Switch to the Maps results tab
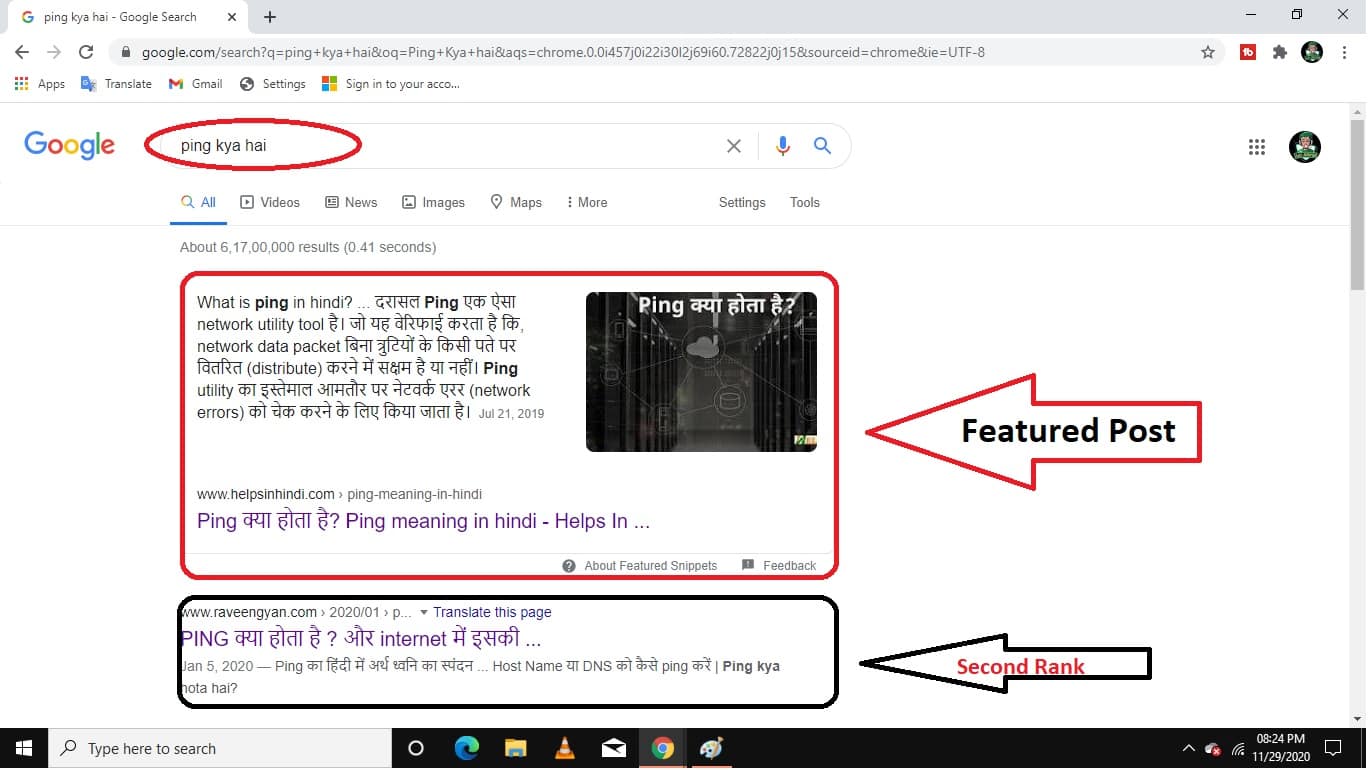This screenshot has height=770, width=1368. tap(516, 202)
